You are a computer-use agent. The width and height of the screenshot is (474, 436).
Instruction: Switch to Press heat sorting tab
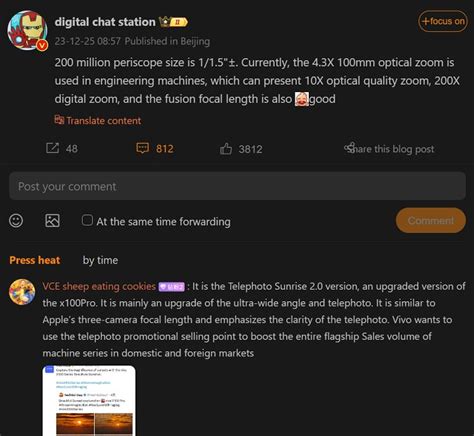point(35,260)
